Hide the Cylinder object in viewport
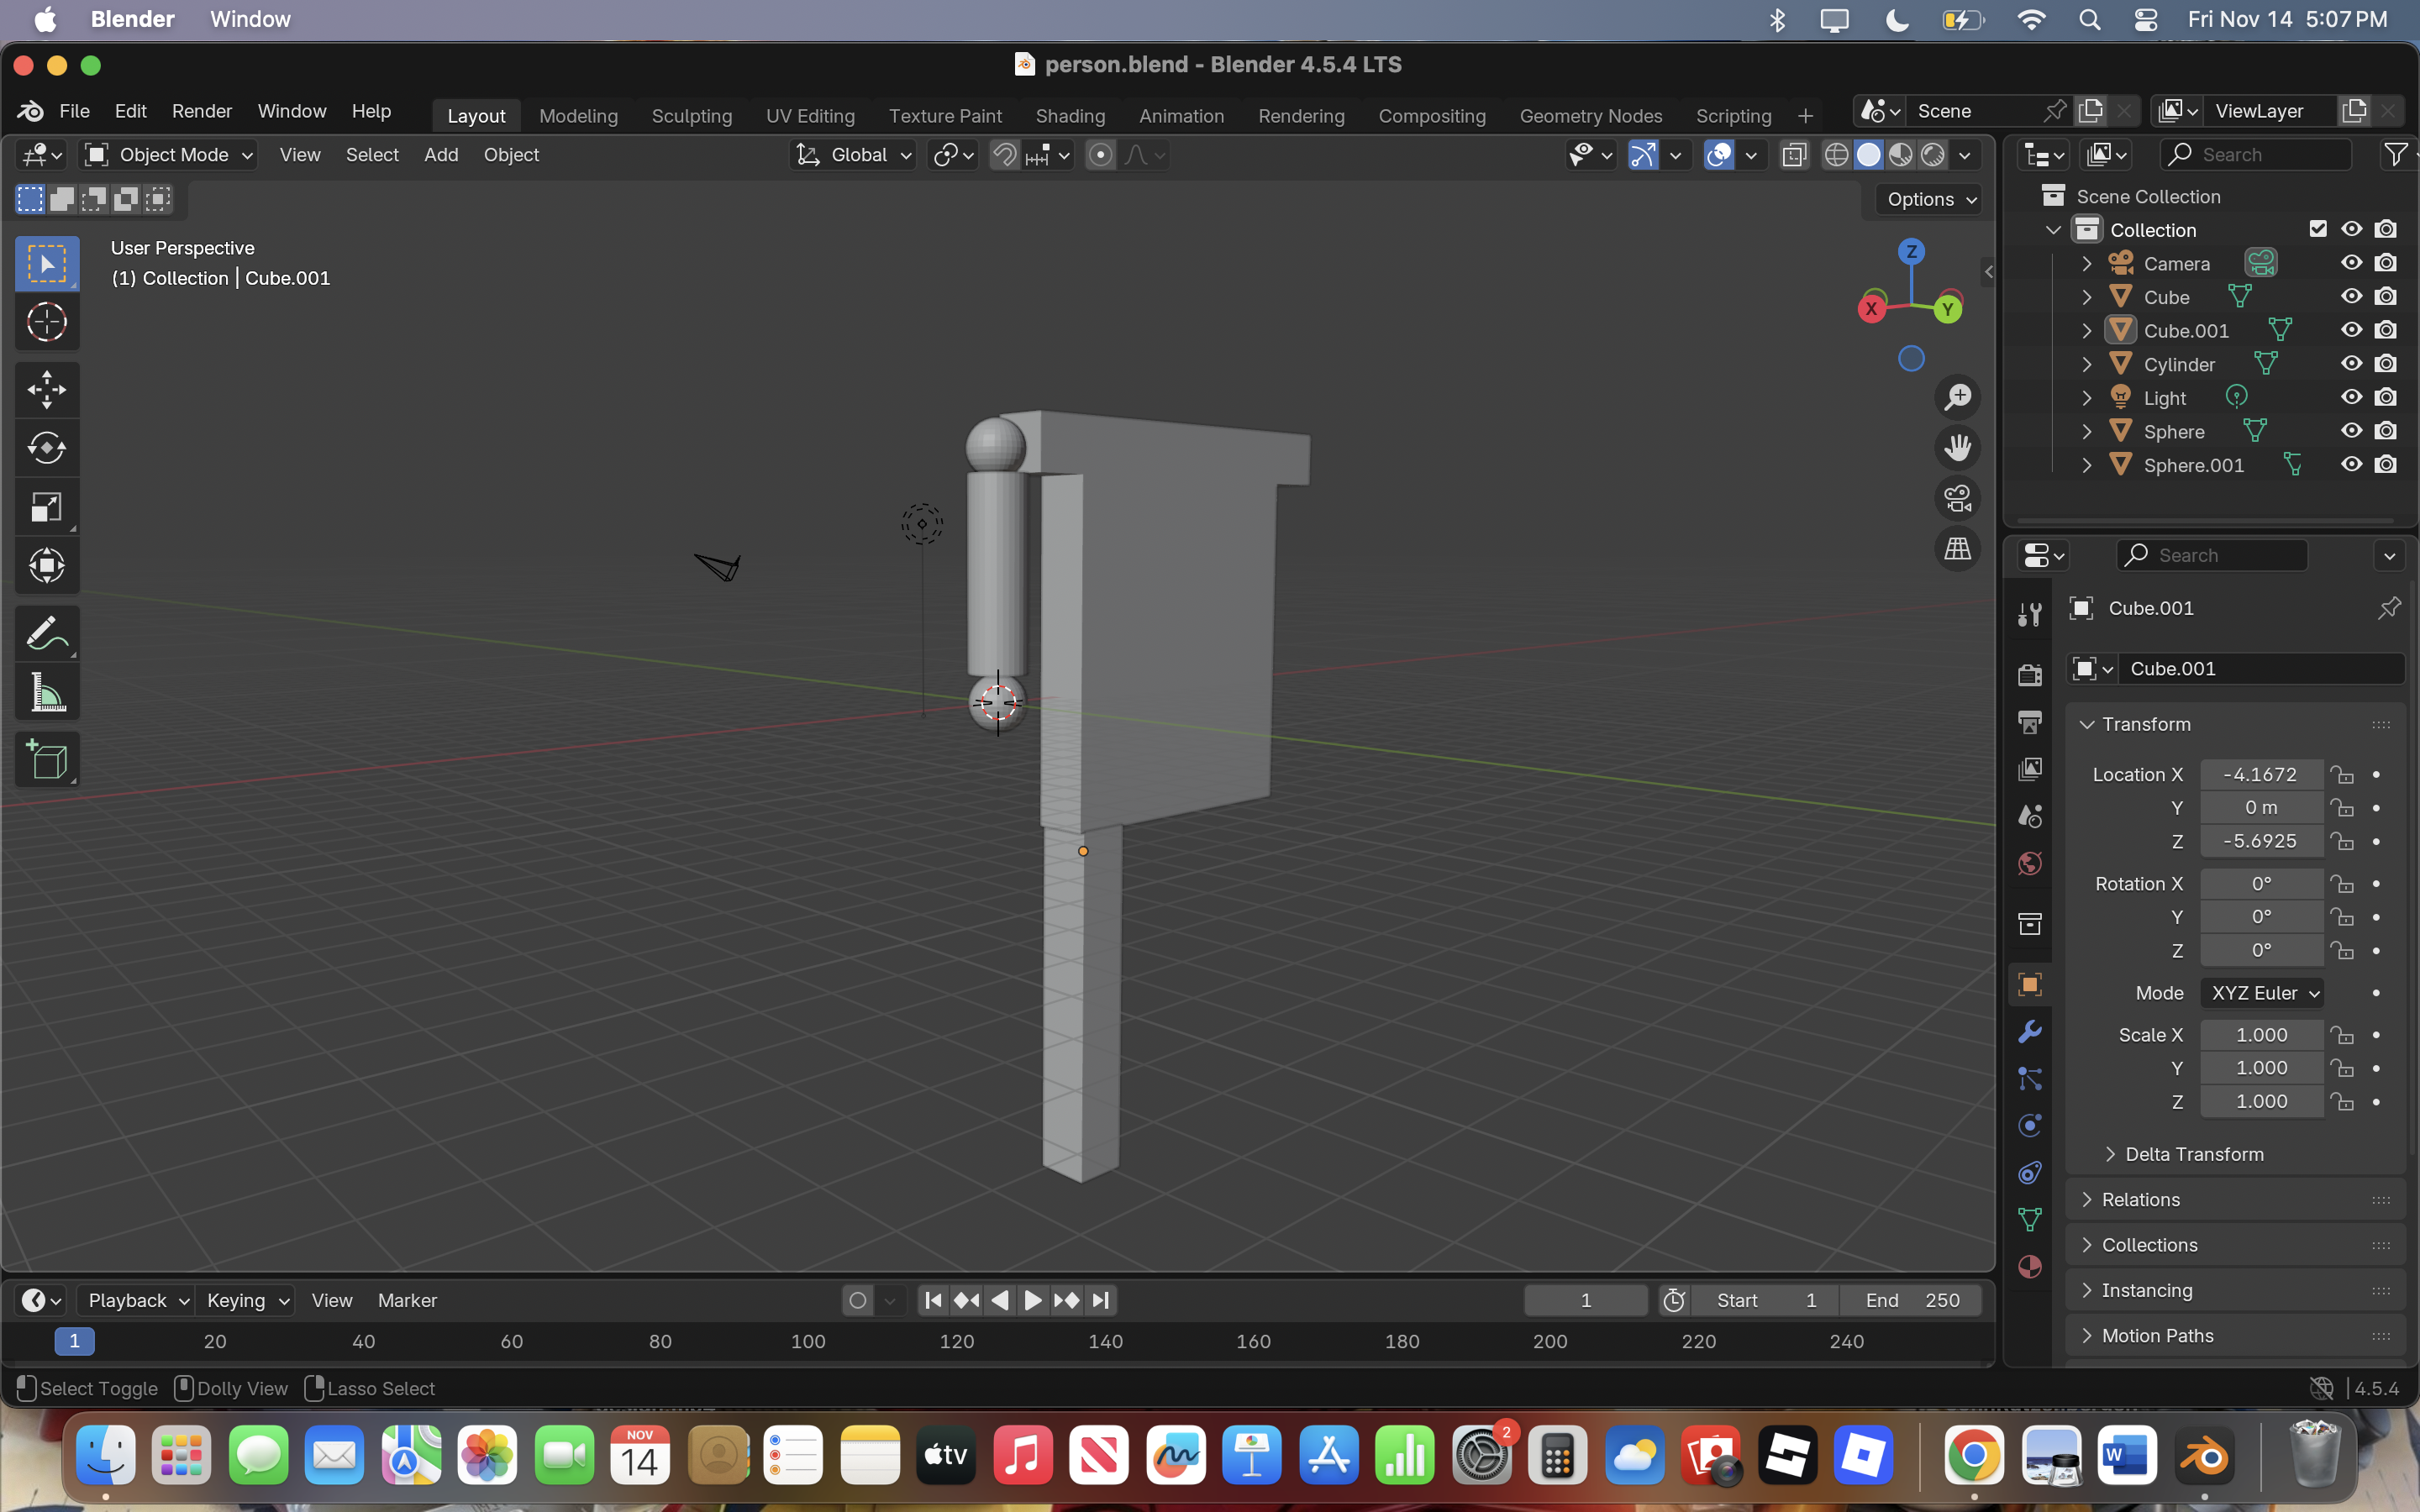This screenshot has height=1512, width=2420. click(x=2351, y=364)
